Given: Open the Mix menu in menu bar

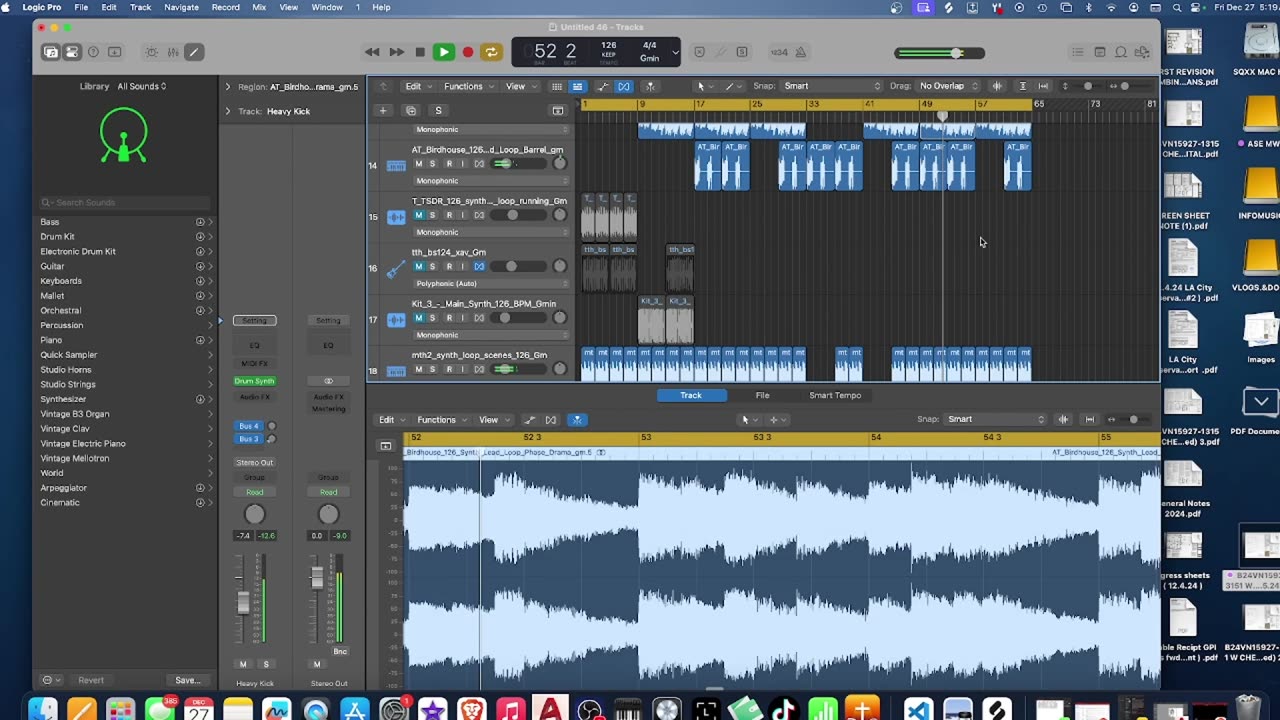Looking at the screenshot, I should pyautogui.click(x=259, y=7).
